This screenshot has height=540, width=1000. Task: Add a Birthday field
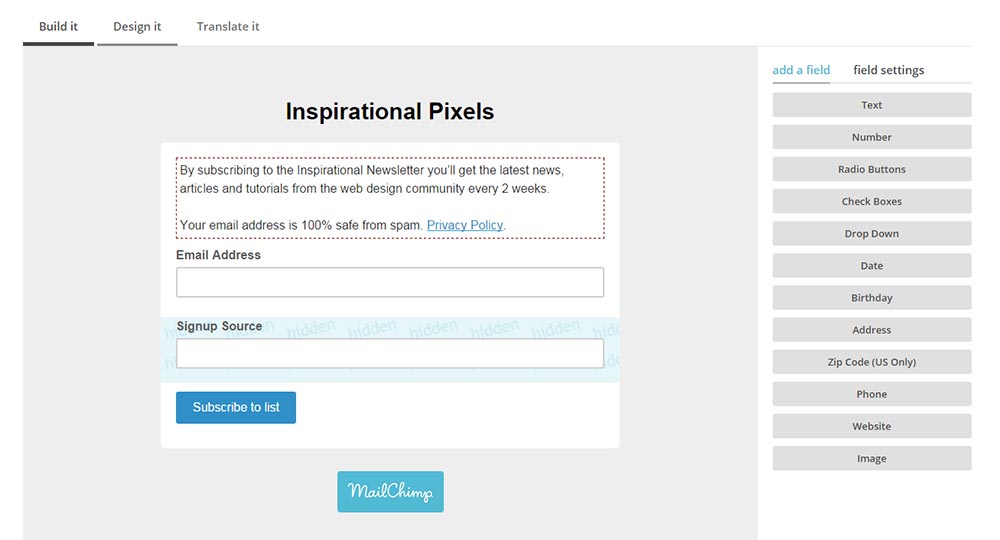pos(871,297)
